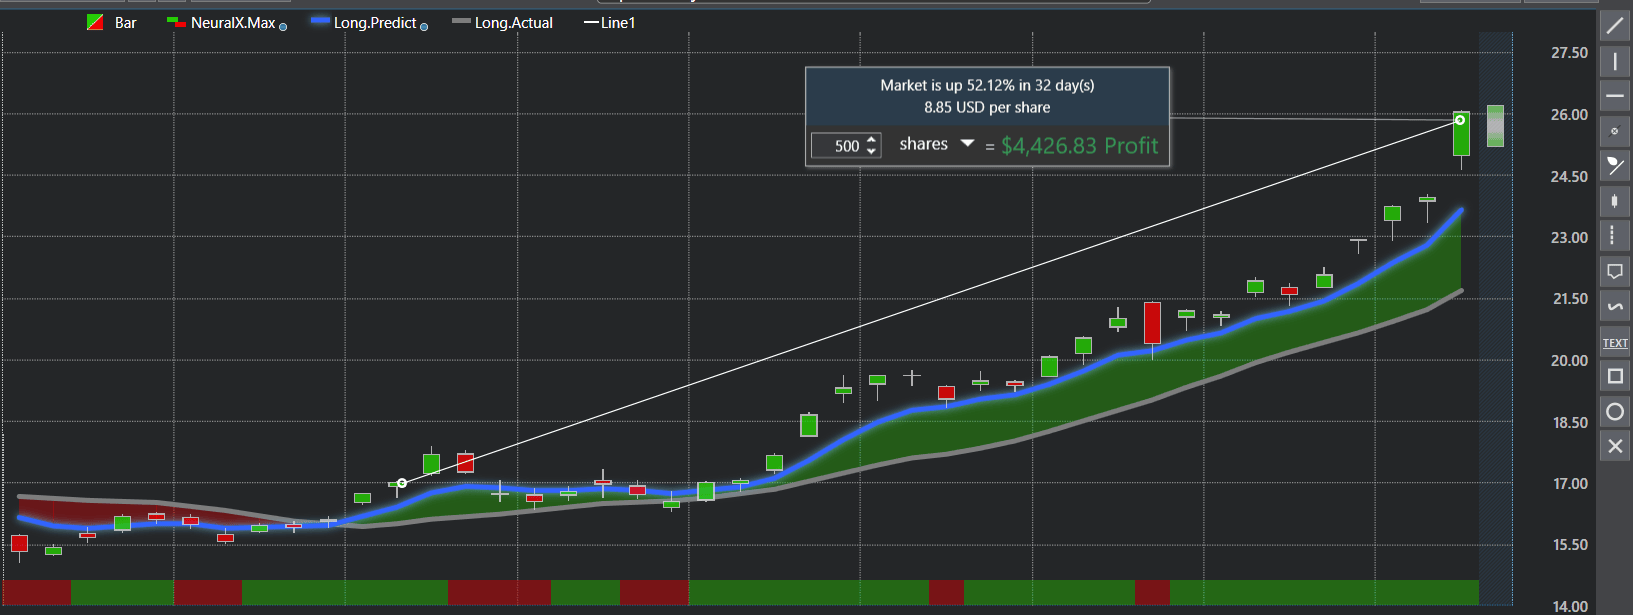Select the horizontal line drawing tool
The width and height of the screenshot is (1633, 615).
click(x=1615, y=96)
